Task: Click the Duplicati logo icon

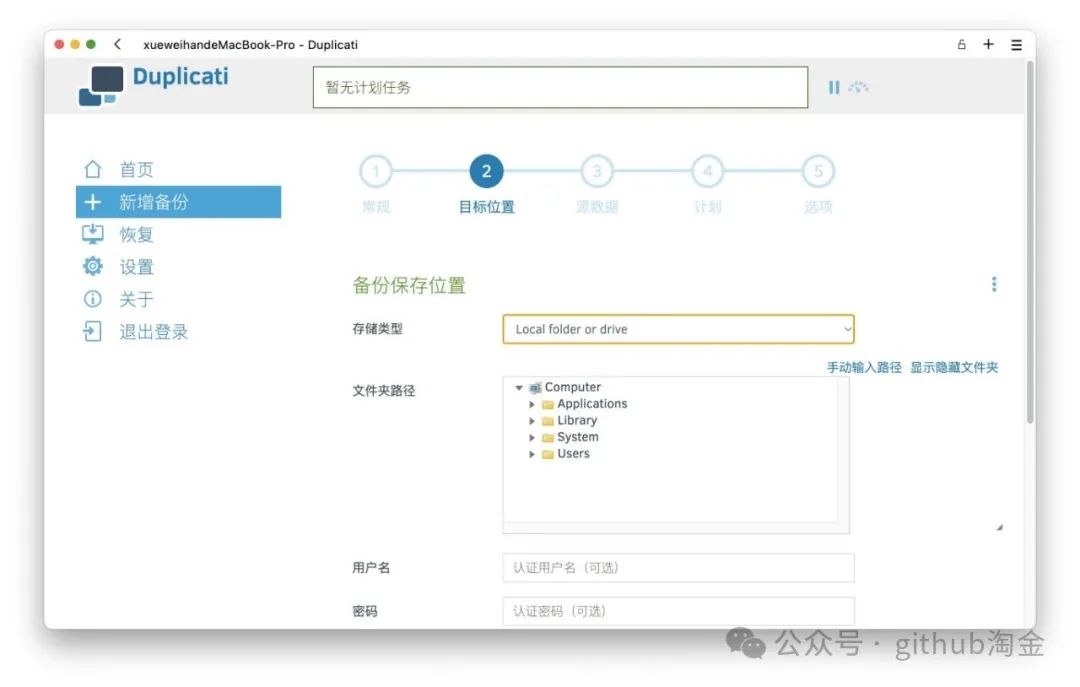Action: click(101, 85)
